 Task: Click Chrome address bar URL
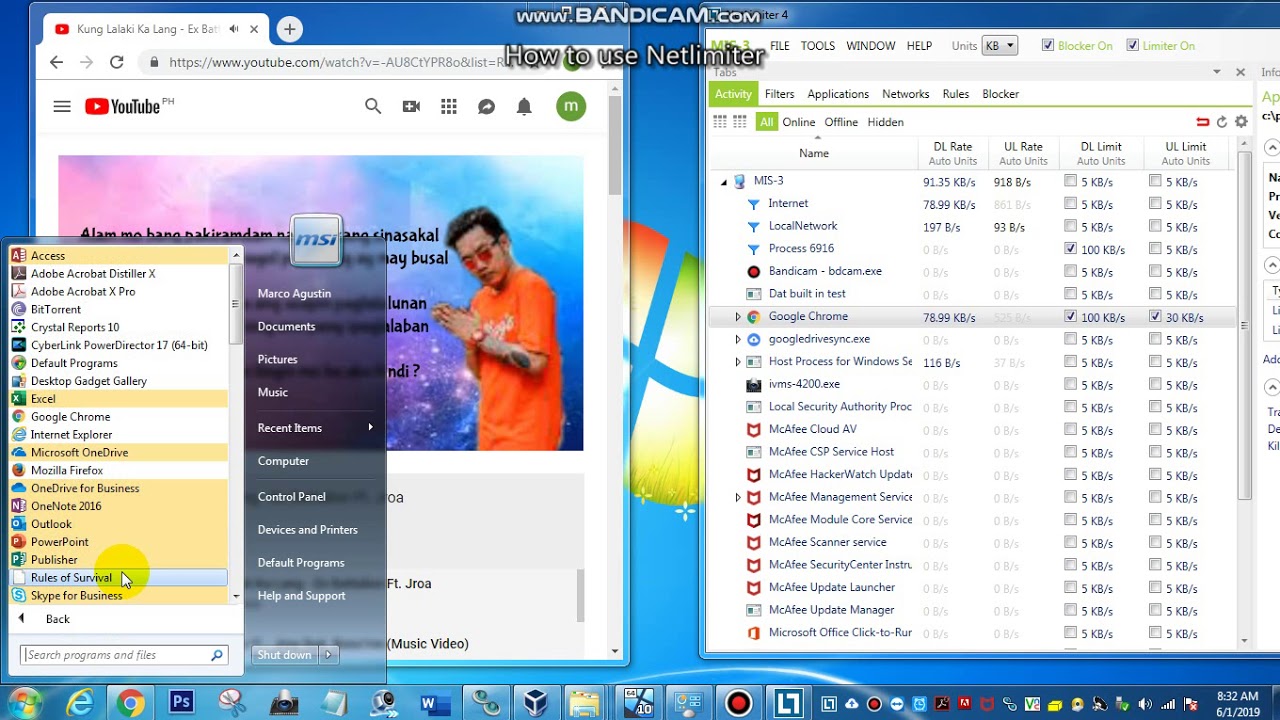(x=335, y=62)
